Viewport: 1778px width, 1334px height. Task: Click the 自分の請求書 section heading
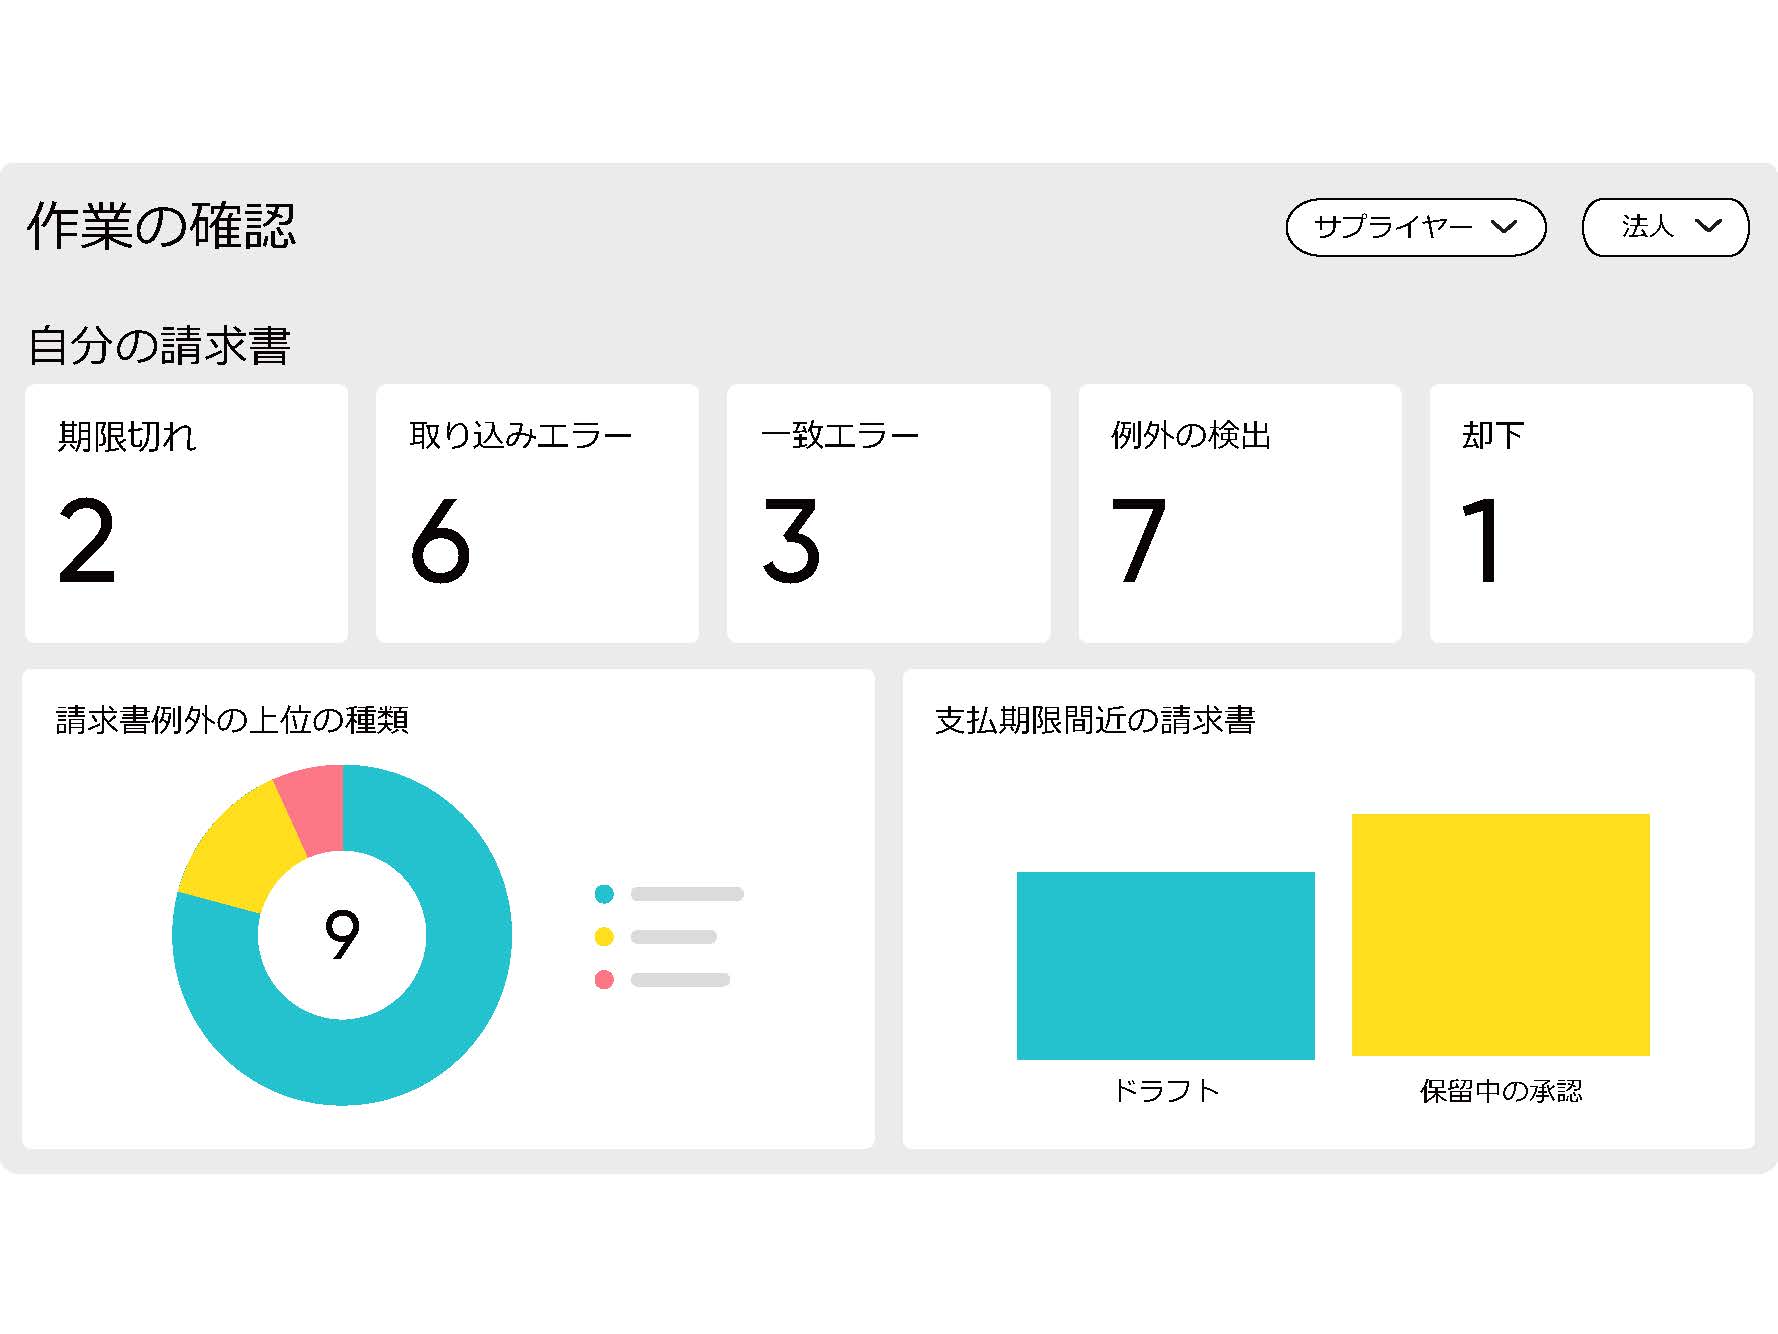point(159,345)
